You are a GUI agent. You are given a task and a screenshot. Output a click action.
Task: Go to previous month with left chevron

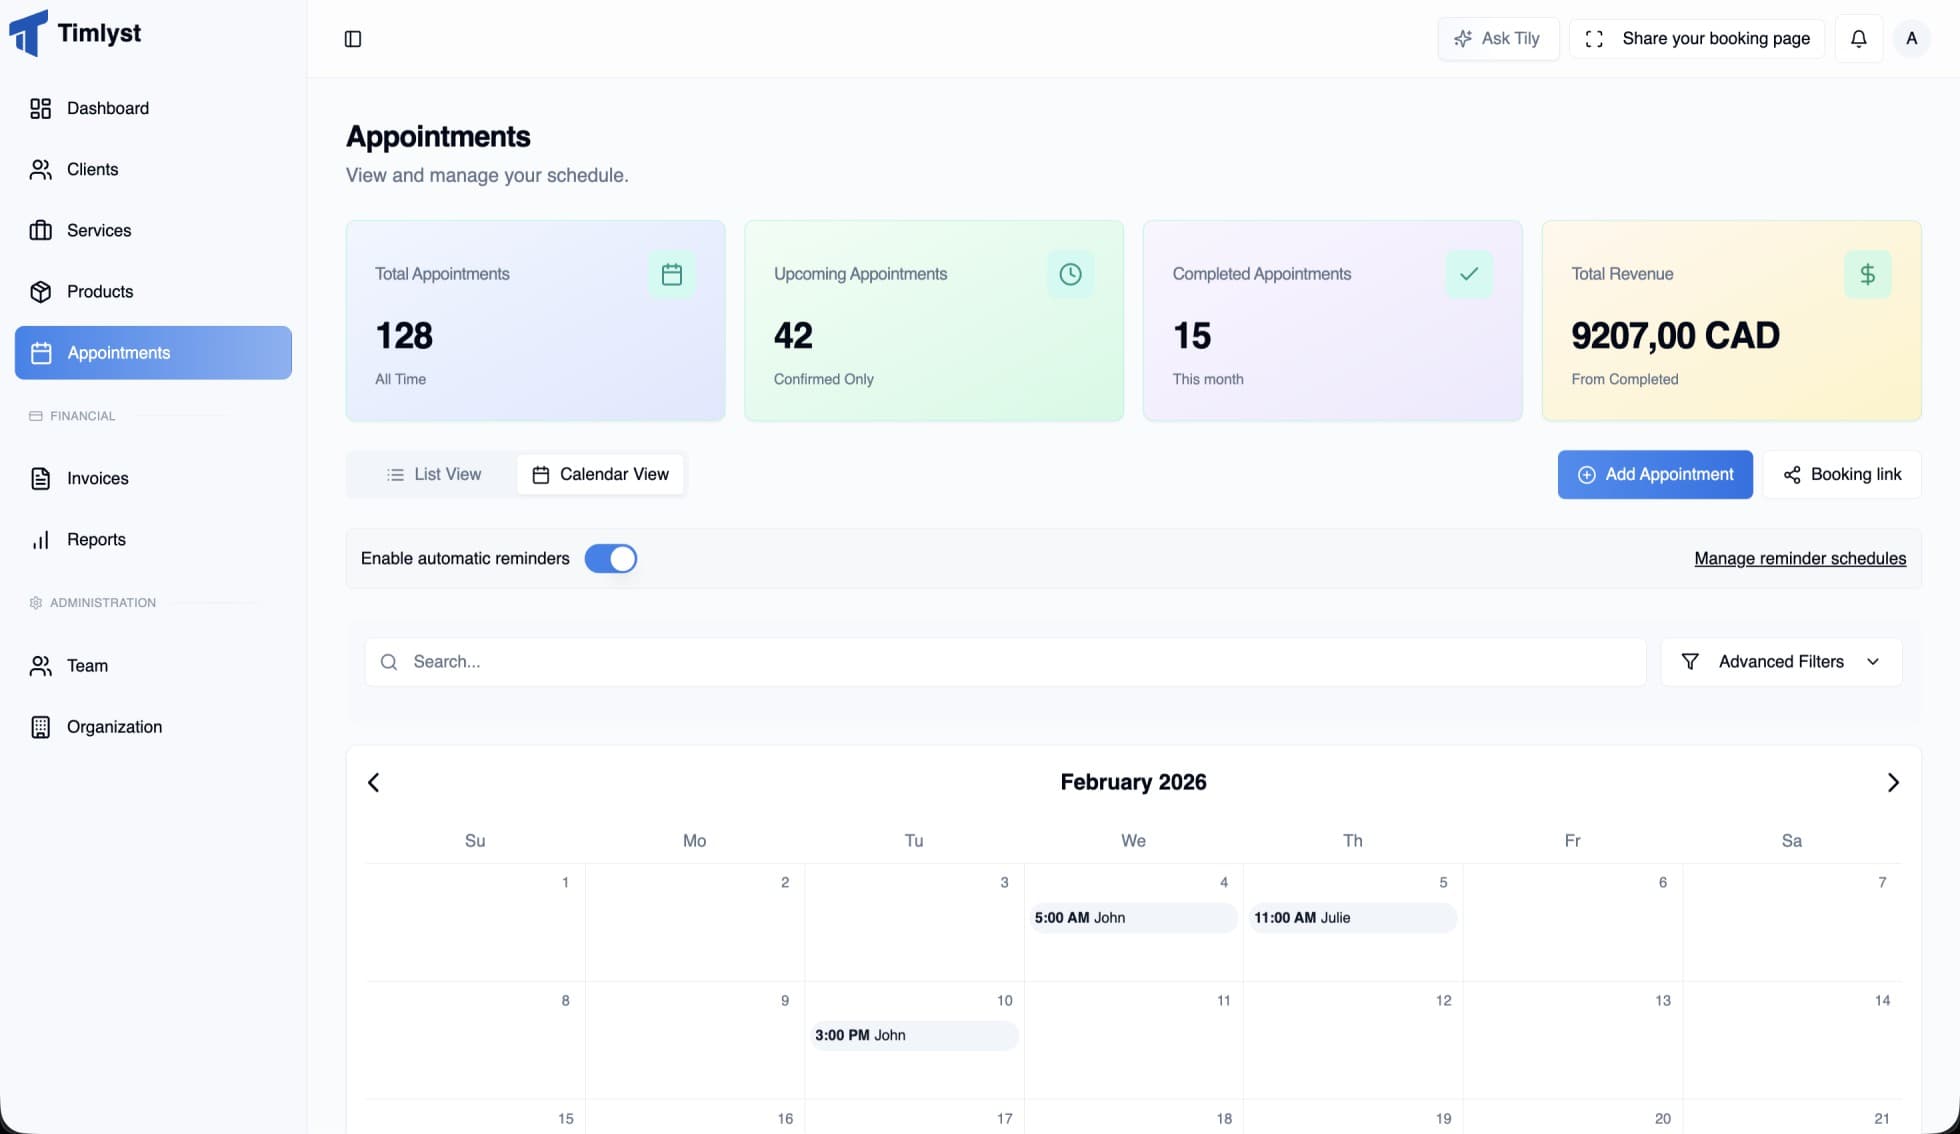point(373,783)
